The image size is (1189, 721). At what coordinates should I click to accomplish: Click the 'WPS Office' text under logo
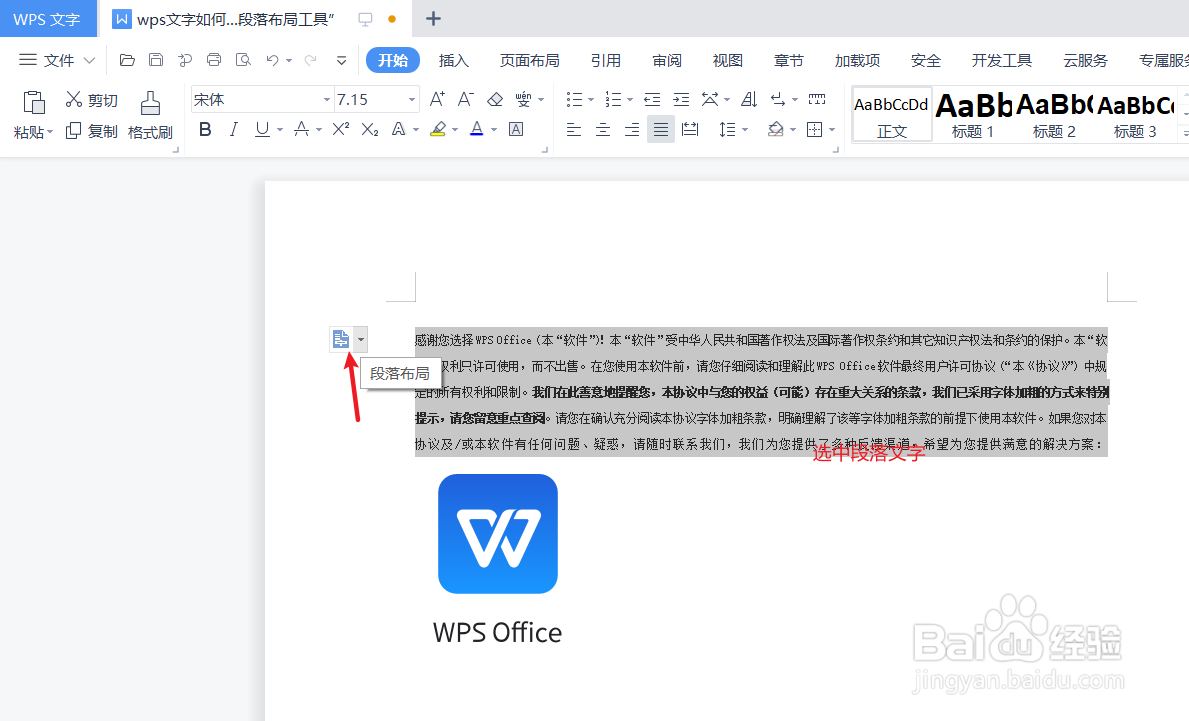coord(497,632)
